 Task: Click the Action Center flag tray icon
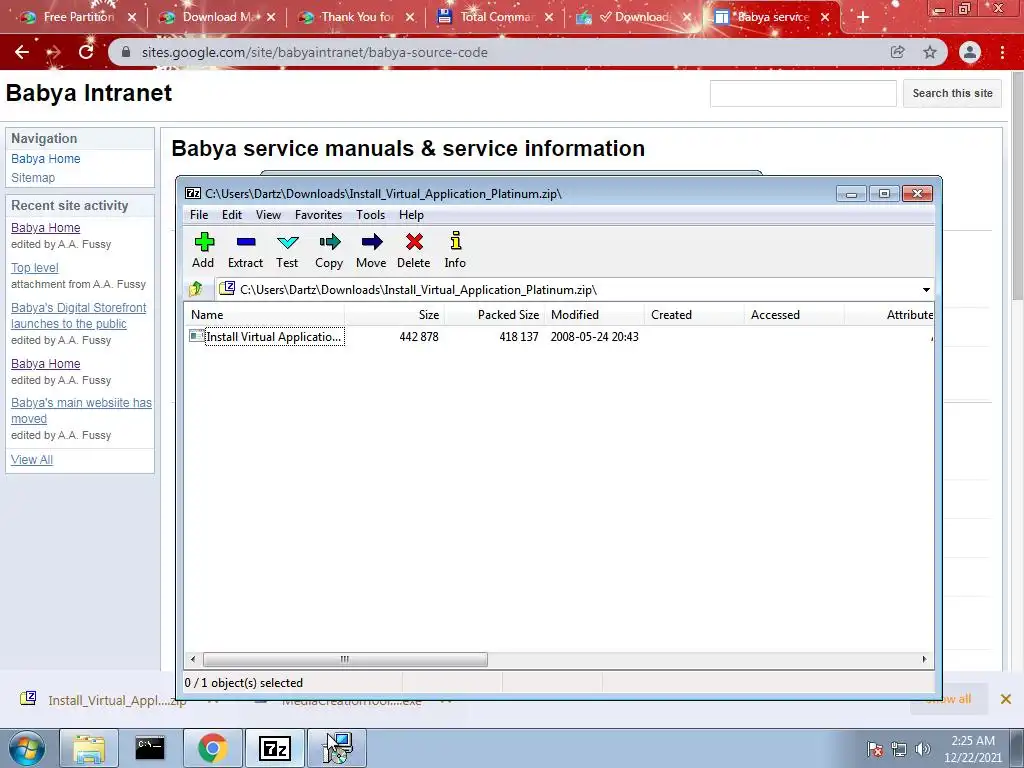pyautogui.click(x=875, y=749)
